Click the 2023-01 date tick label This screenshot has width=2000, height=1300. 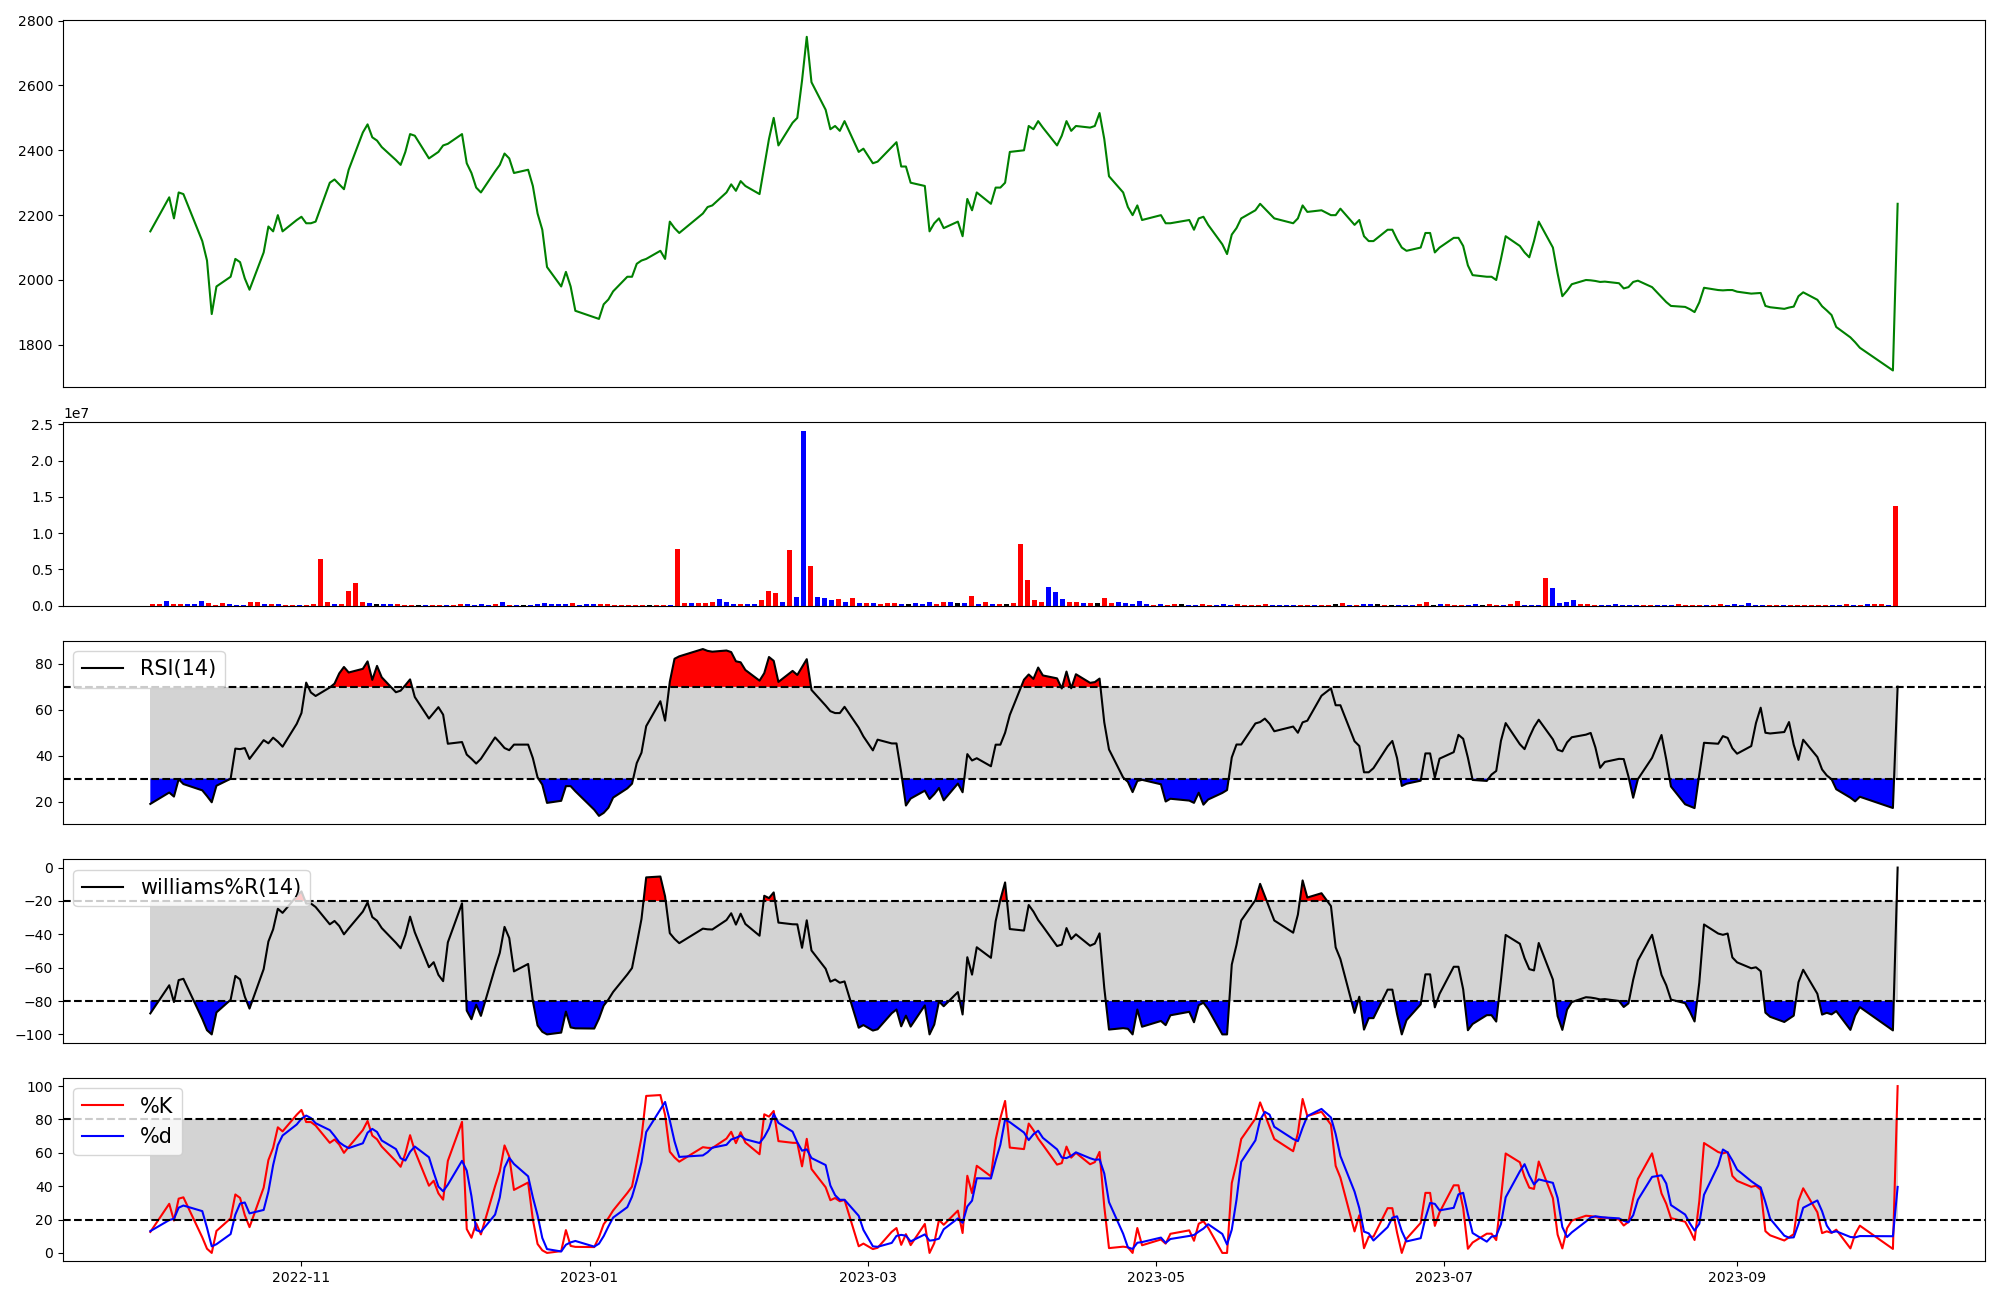pos(589,1277)
